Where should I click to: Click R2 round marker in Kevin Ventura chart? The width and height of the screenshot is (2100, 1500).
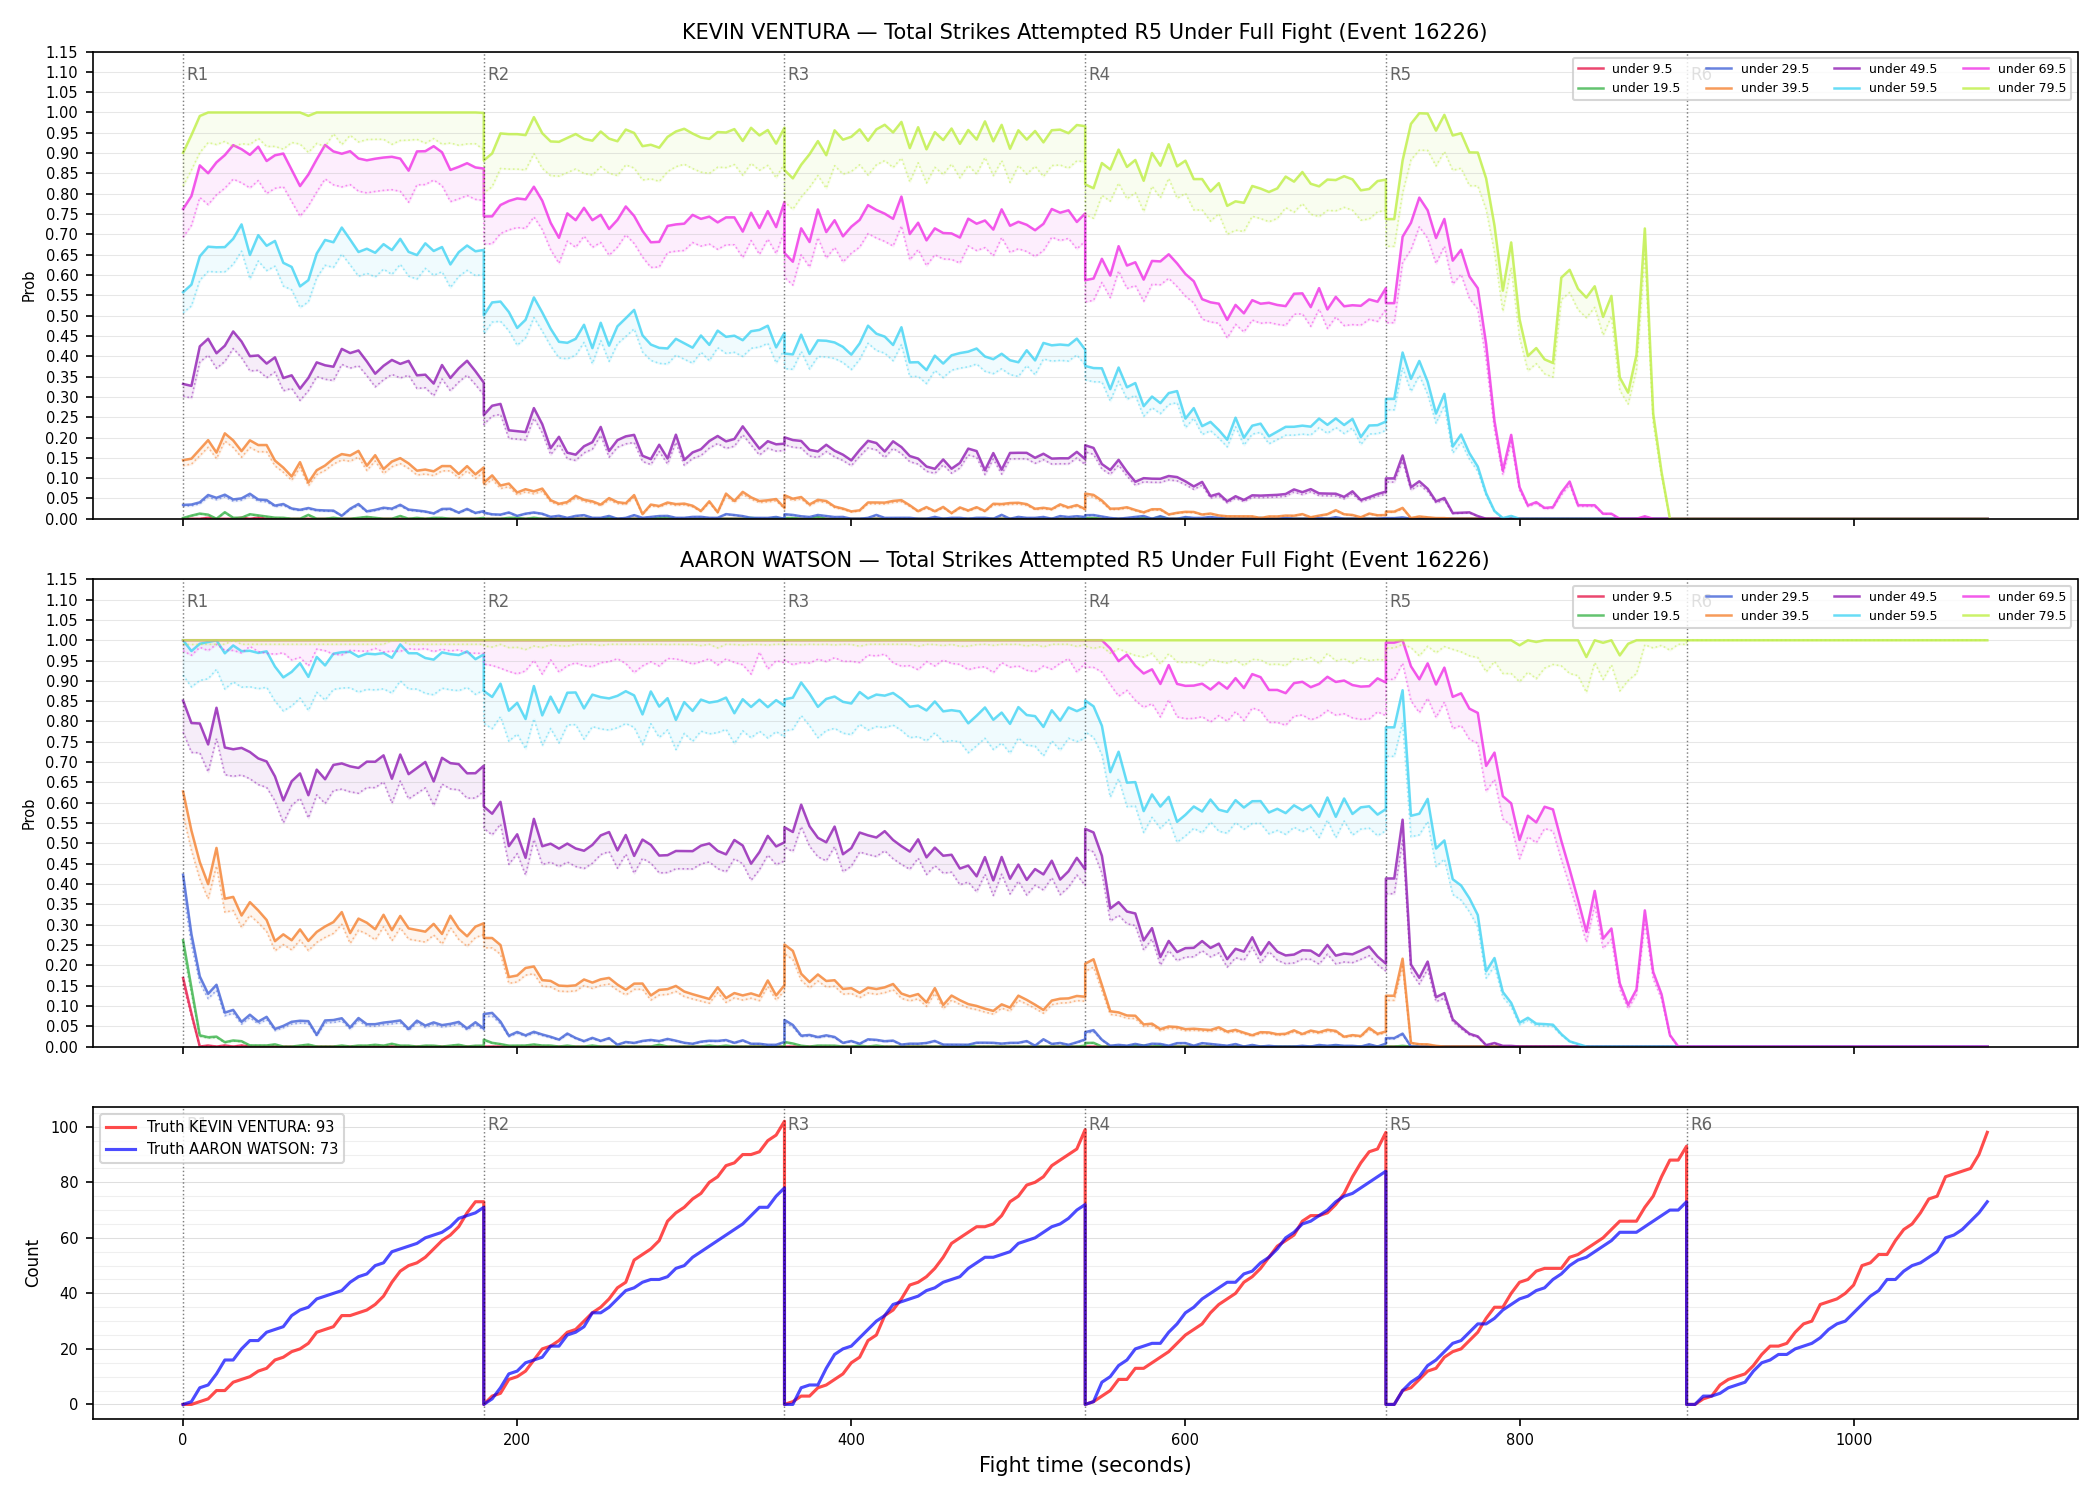[x=498, y=74]
